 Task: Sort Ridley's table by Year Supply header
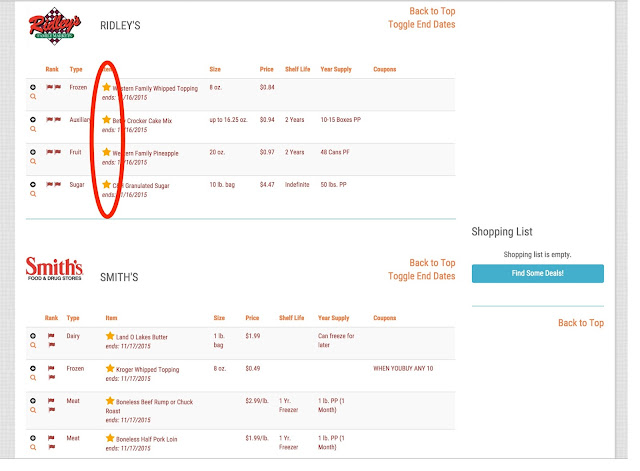pos(336,69)
